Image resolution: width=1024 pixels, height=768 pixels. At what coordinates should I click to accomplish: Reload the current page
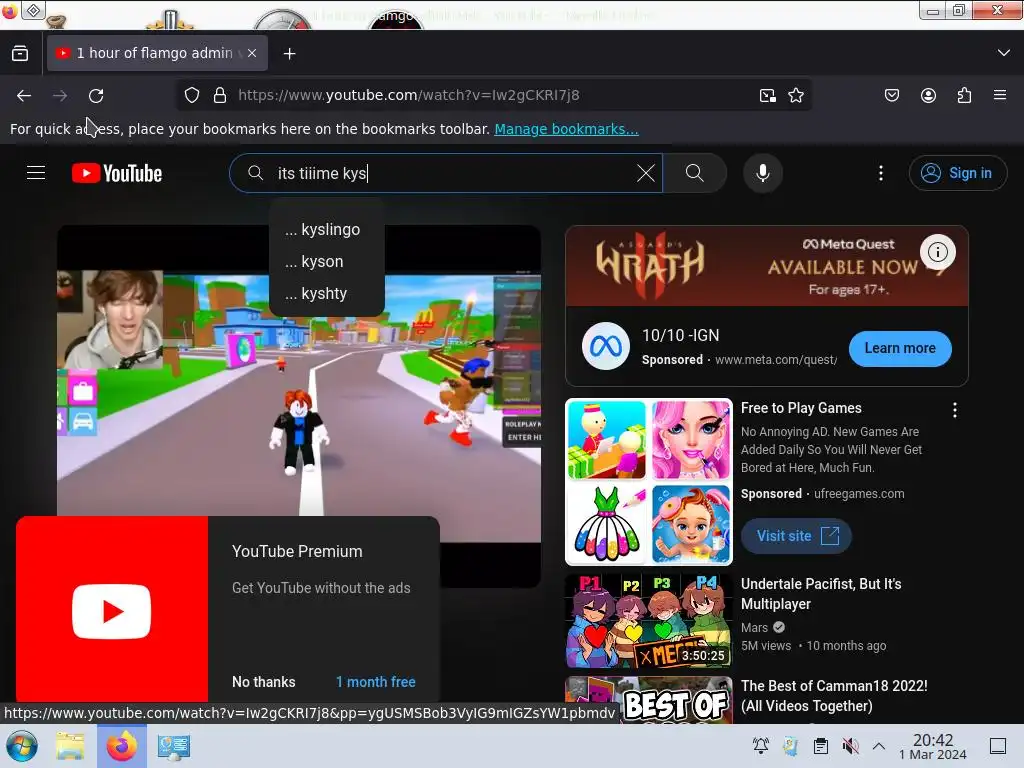pyautogui.click(x=96, y=95)
